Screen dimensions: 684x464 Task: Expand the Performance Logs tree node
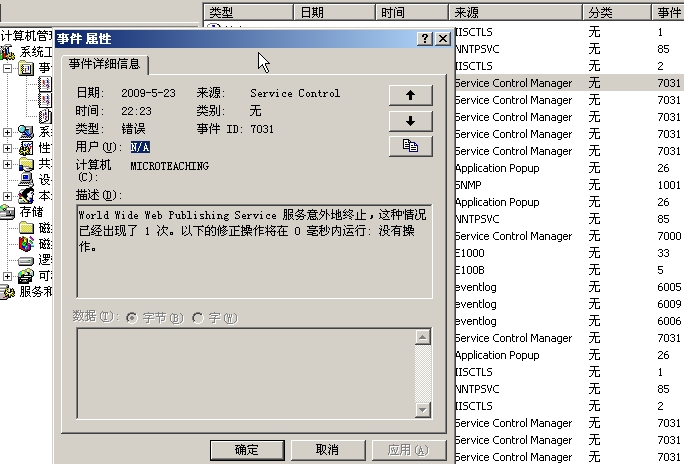pos(7,148)
